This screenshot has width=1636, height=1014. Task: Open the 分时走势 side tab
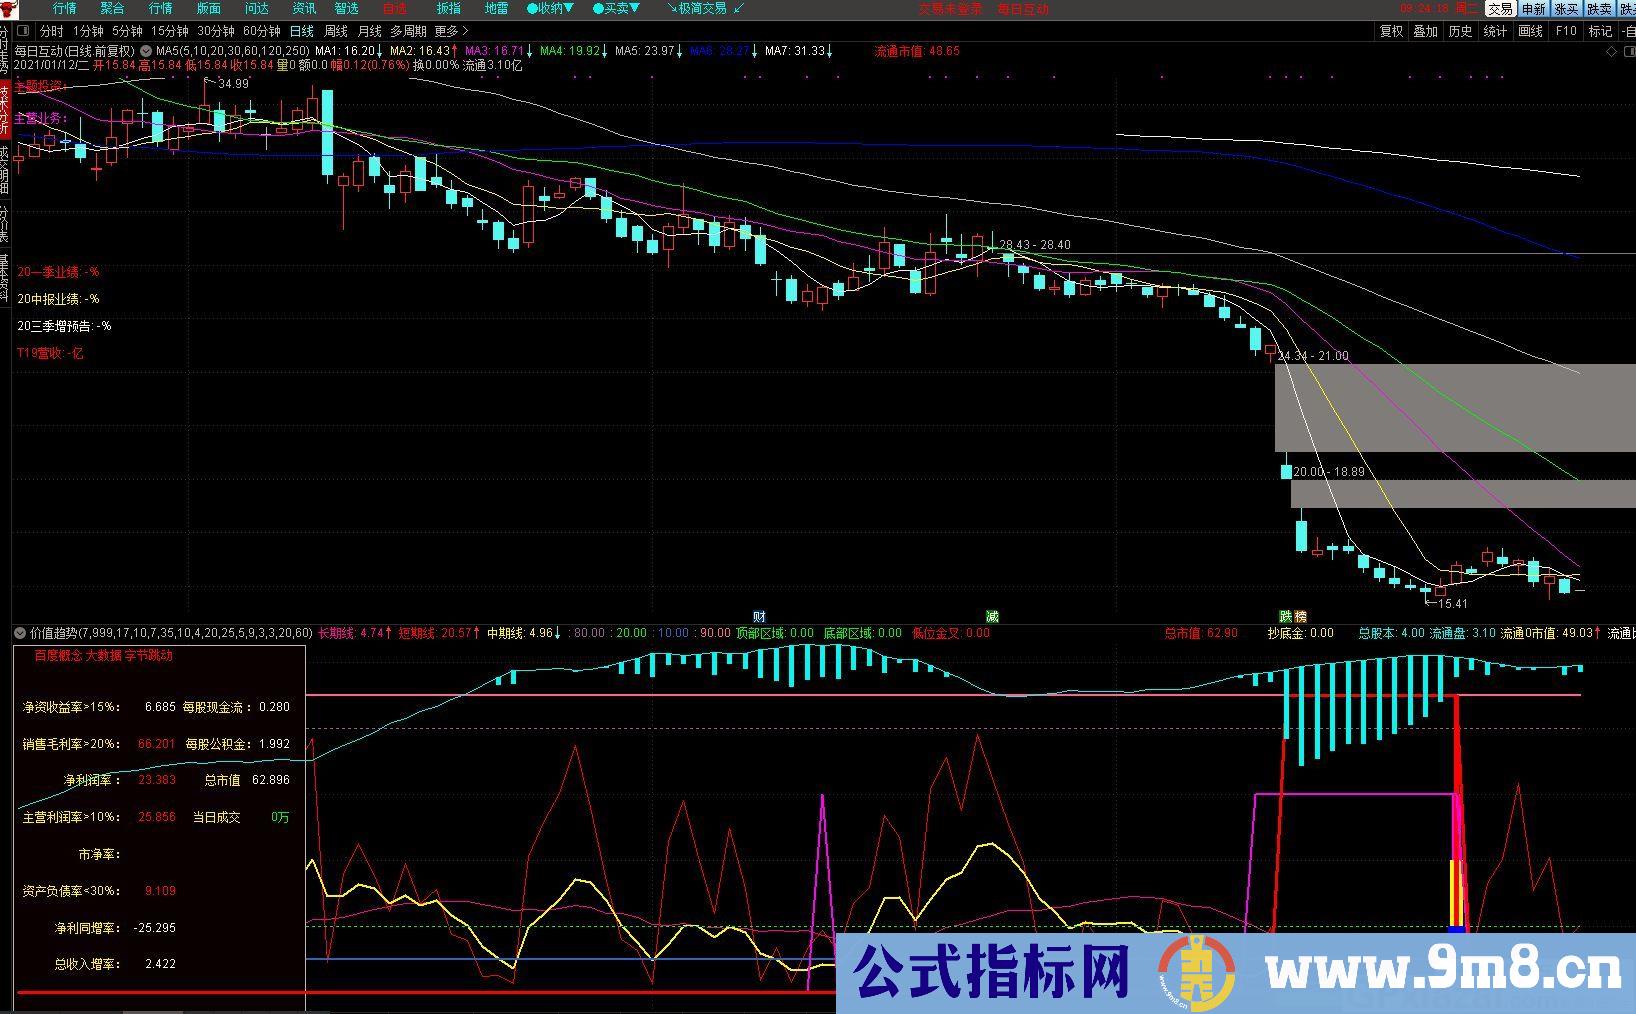tap(4, 50)
